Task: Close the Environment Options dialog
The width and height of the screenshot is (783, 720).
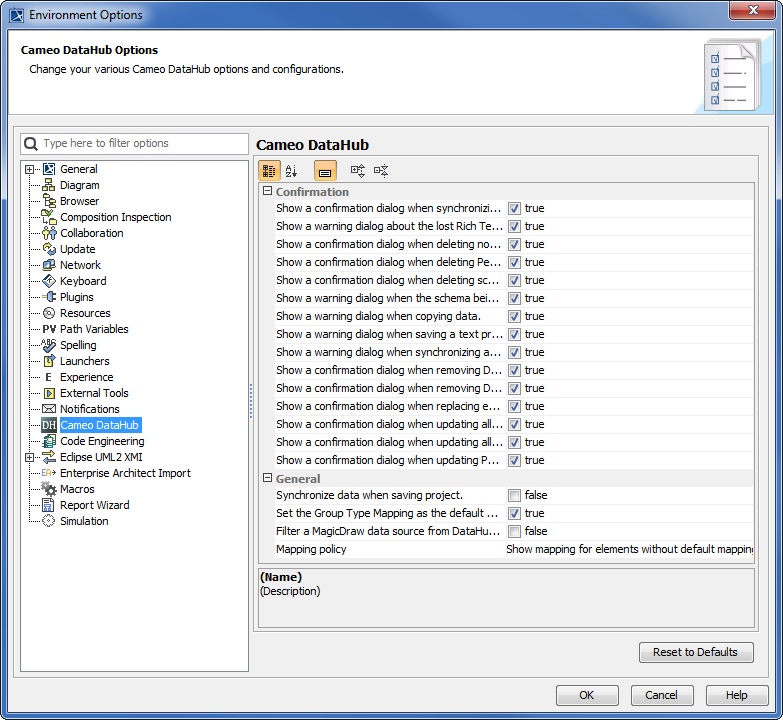Action: point(753,10)
